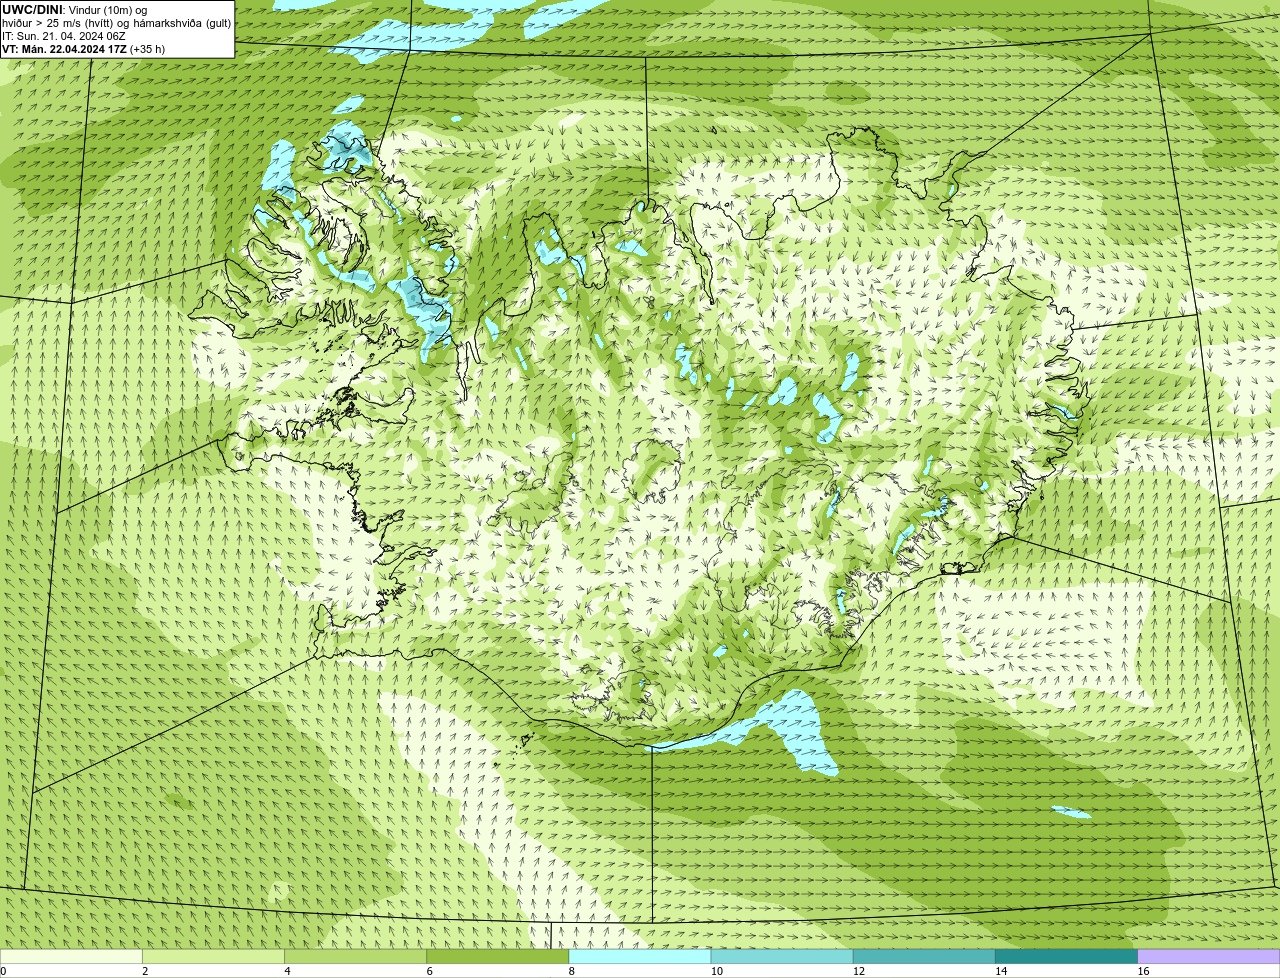Screen dimensions: 1280x978
Task: Click the '2' label on the color scale
Action: (x=145, y=971)
